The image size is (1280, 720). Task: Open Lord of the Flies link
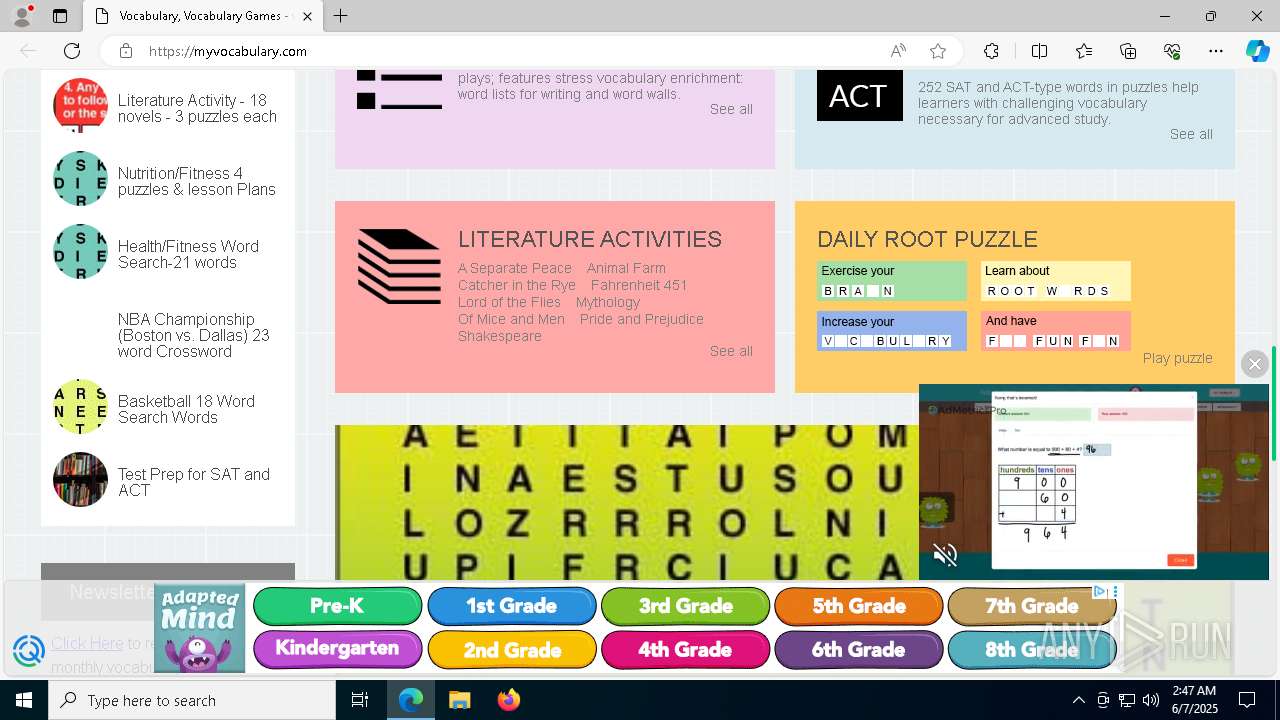coord(509,302)
